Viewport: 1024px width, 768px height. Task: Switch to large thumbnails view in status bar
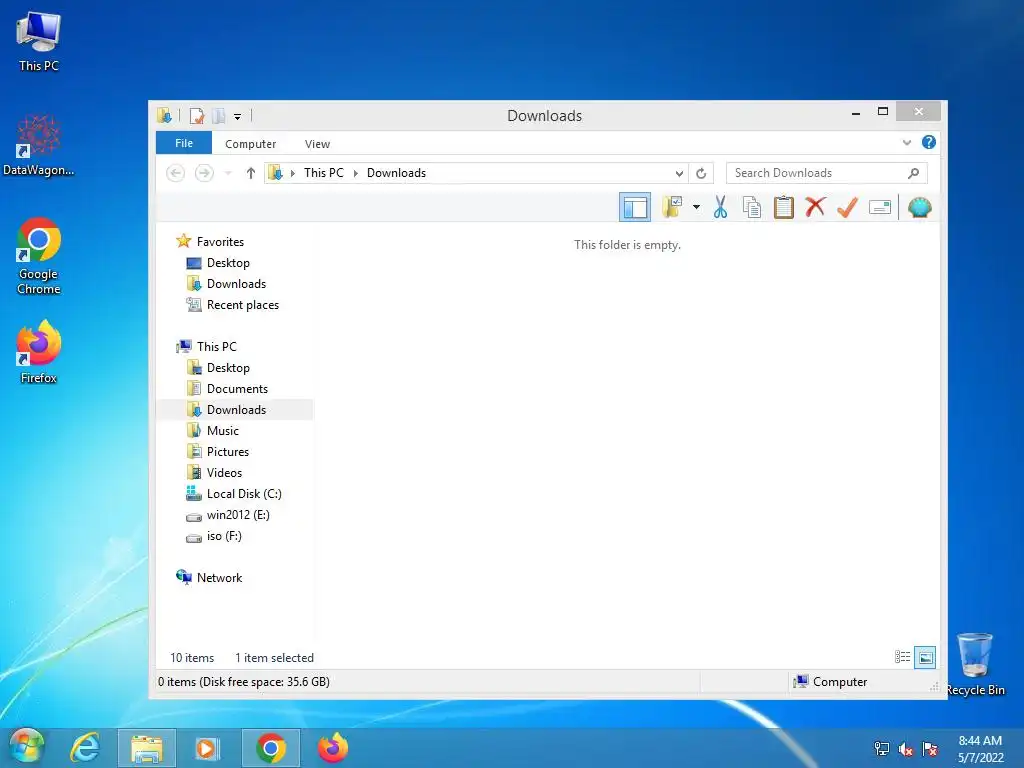click(925, 657)
